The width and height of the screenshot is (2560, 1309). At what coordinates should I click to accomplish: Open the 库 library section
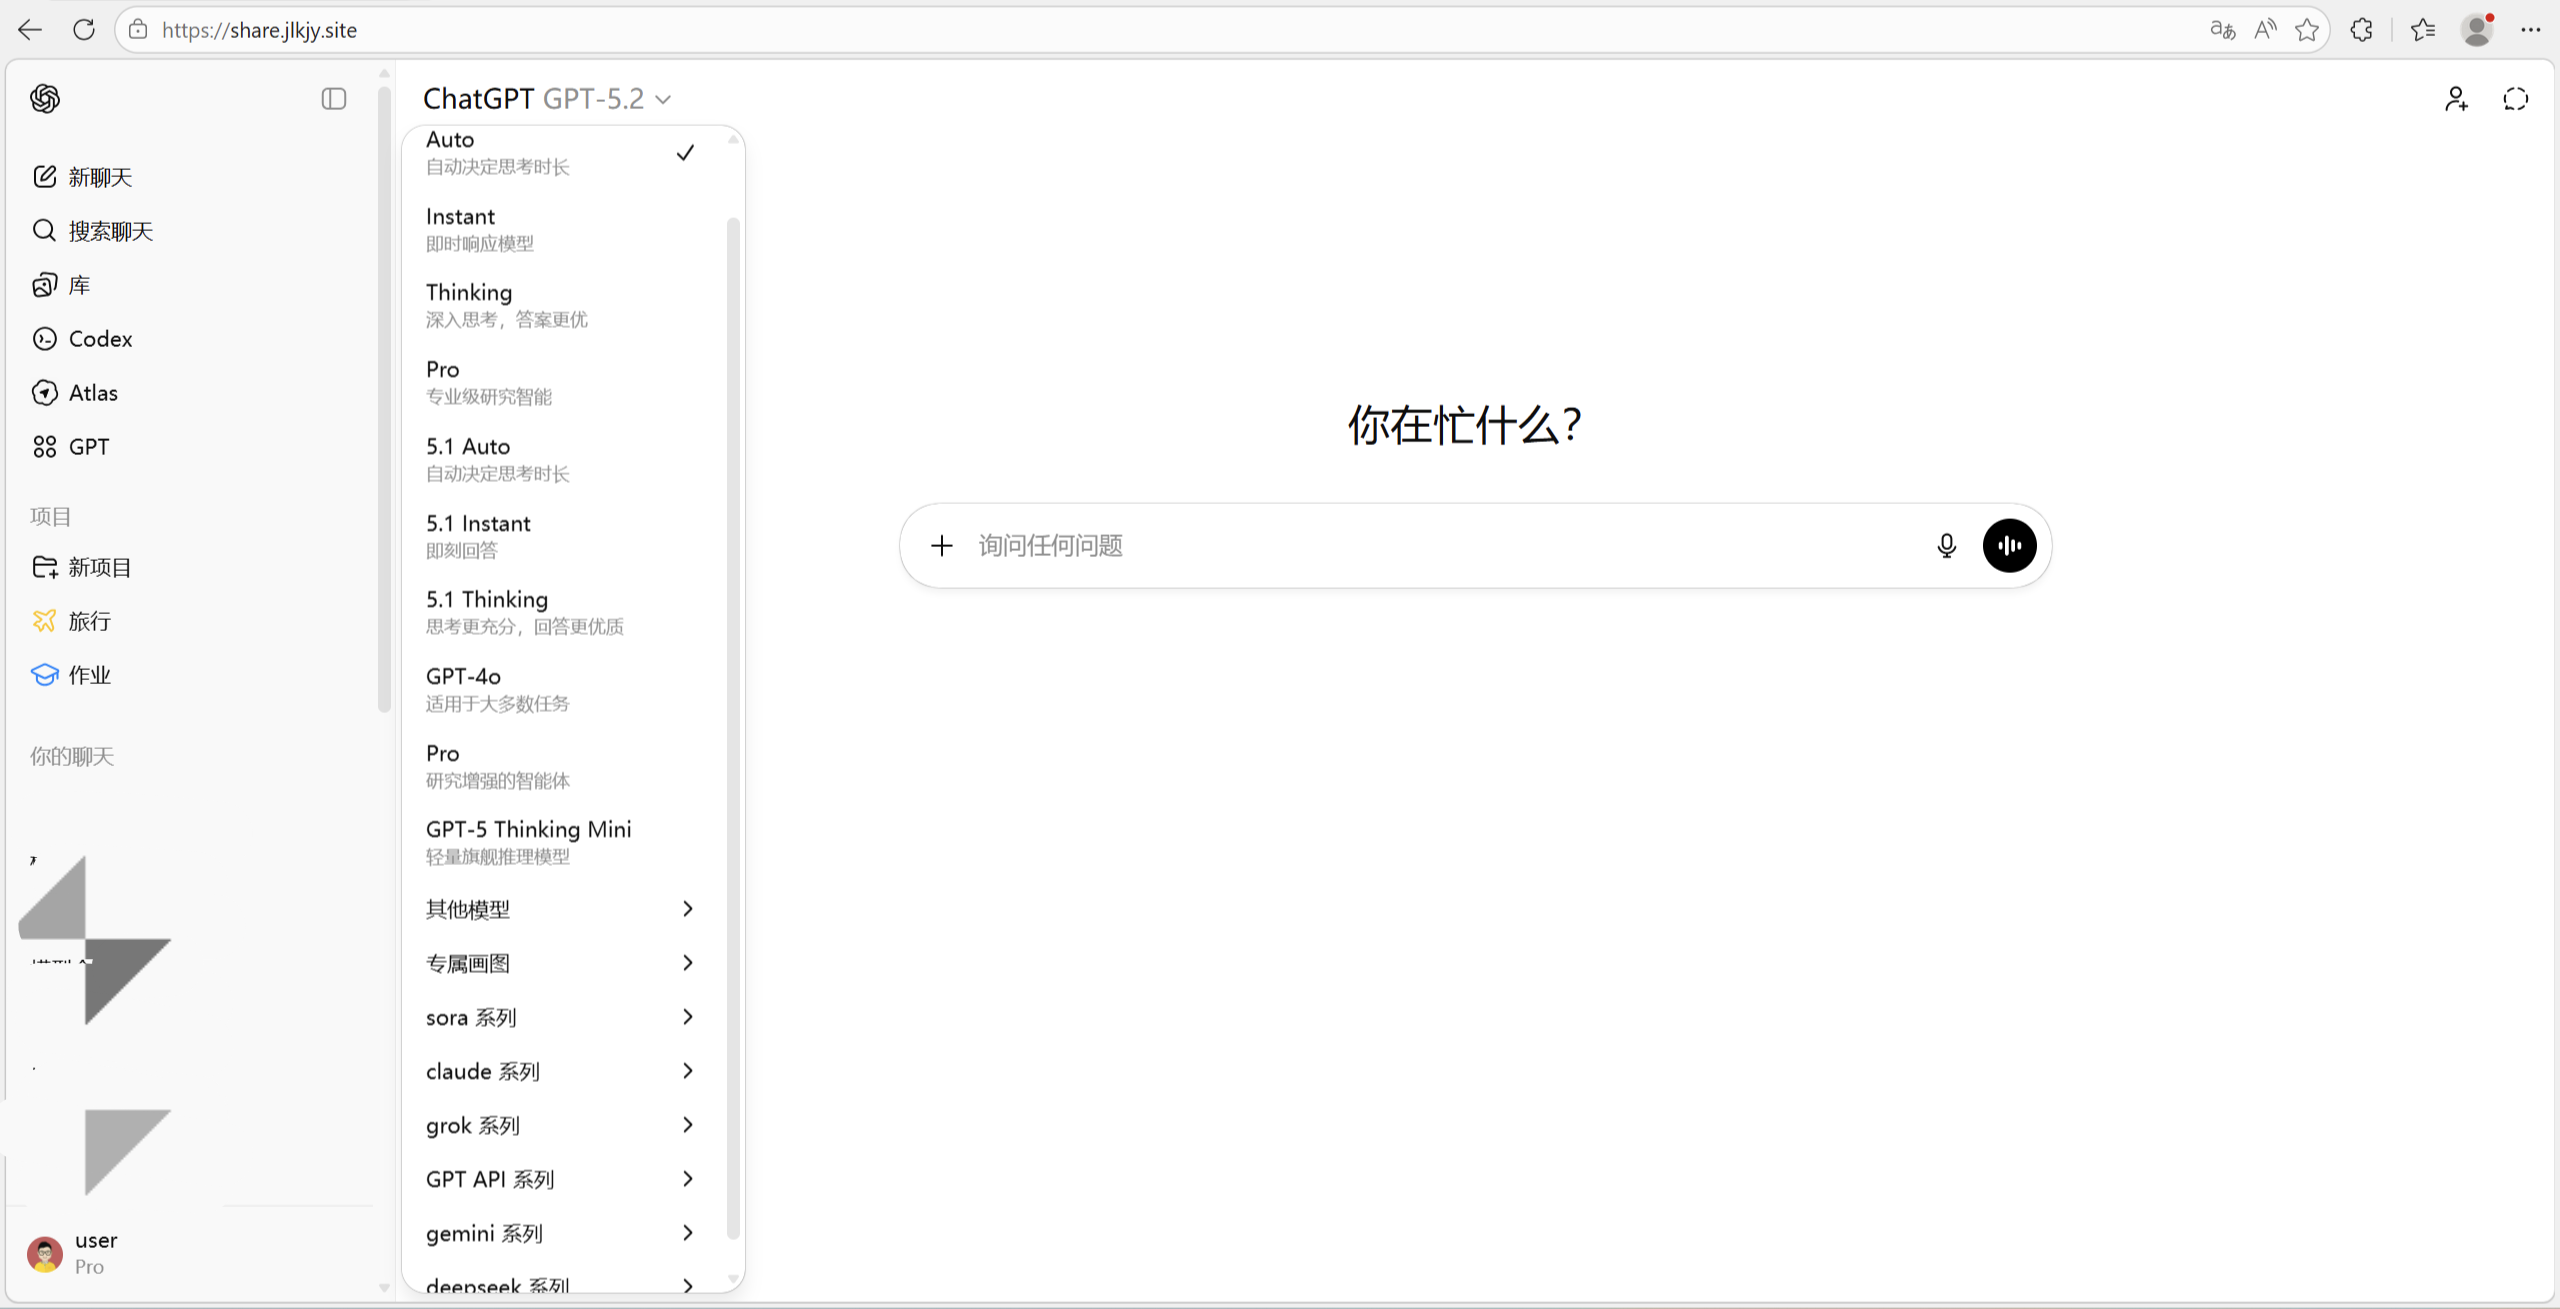click(x=78, y=284)
